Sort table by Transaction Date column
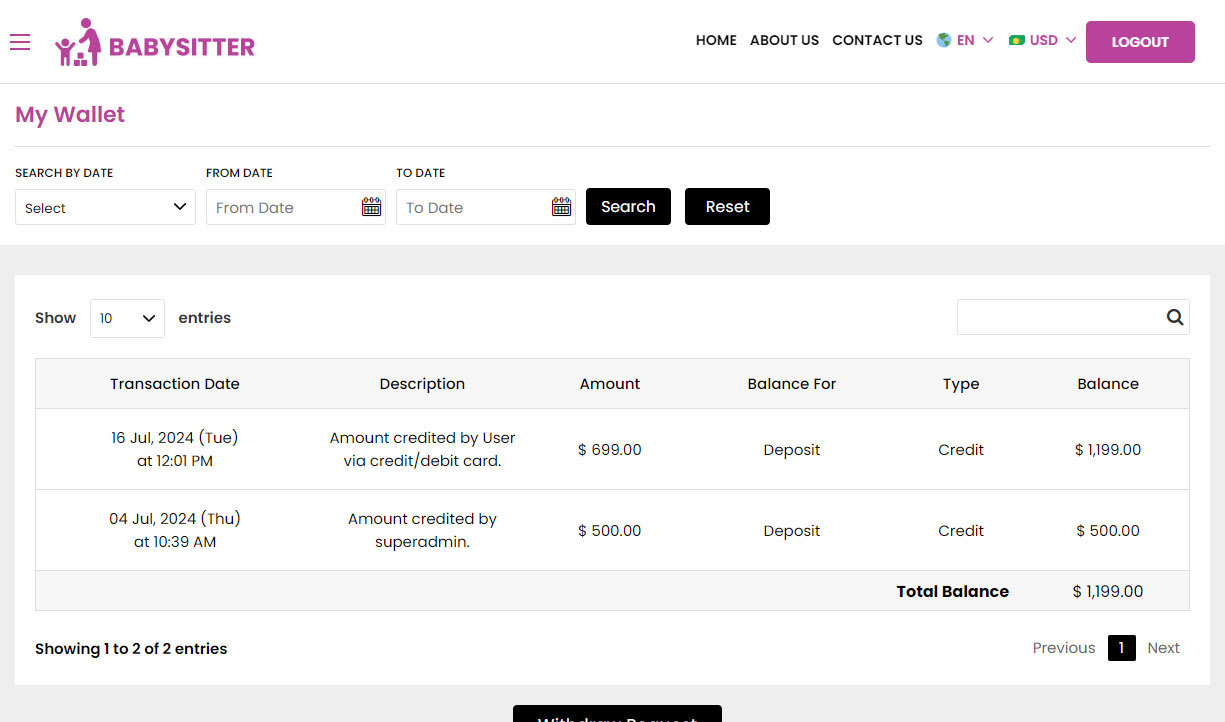 (175, 384)
